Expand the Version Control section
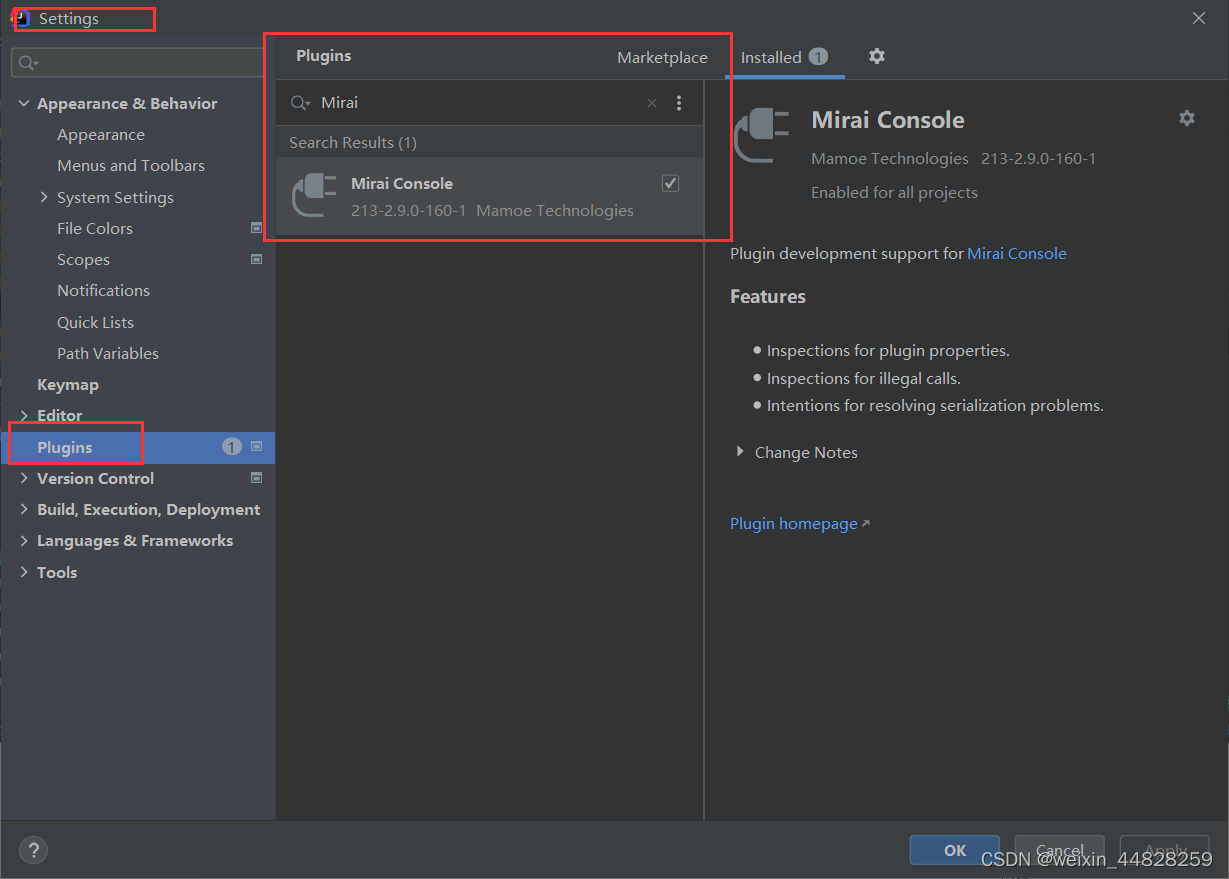Image resolution: width=1229 pixels, height=879 pixels. tap(24, 478)
